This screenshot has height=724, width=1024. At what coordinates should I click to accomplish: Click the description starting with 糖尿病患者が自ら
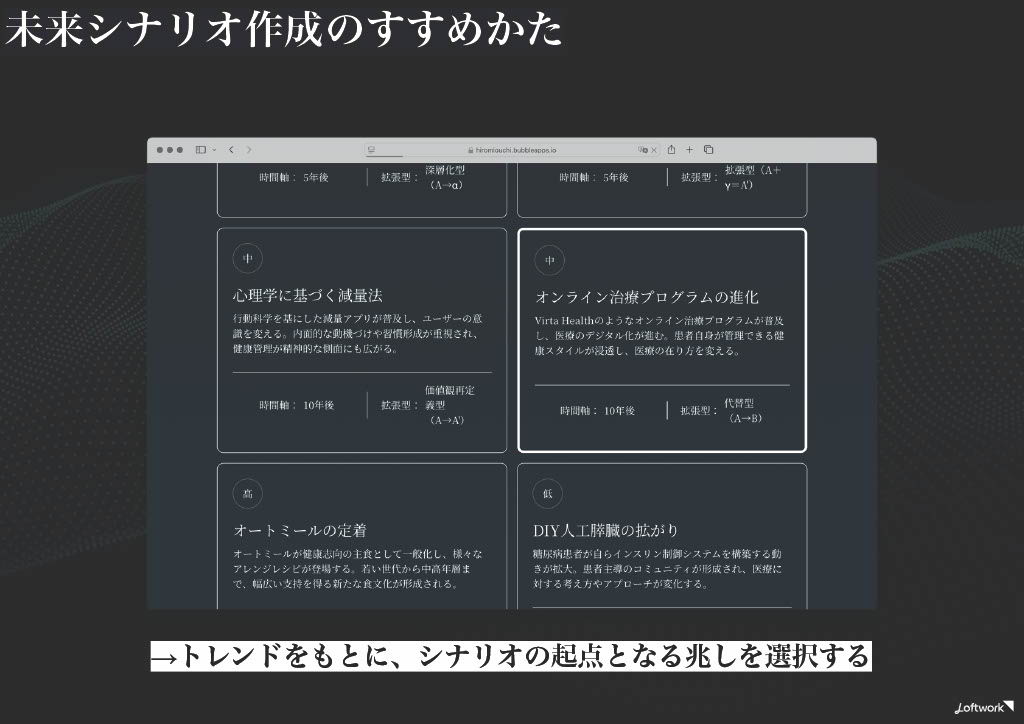click(658, 569)
